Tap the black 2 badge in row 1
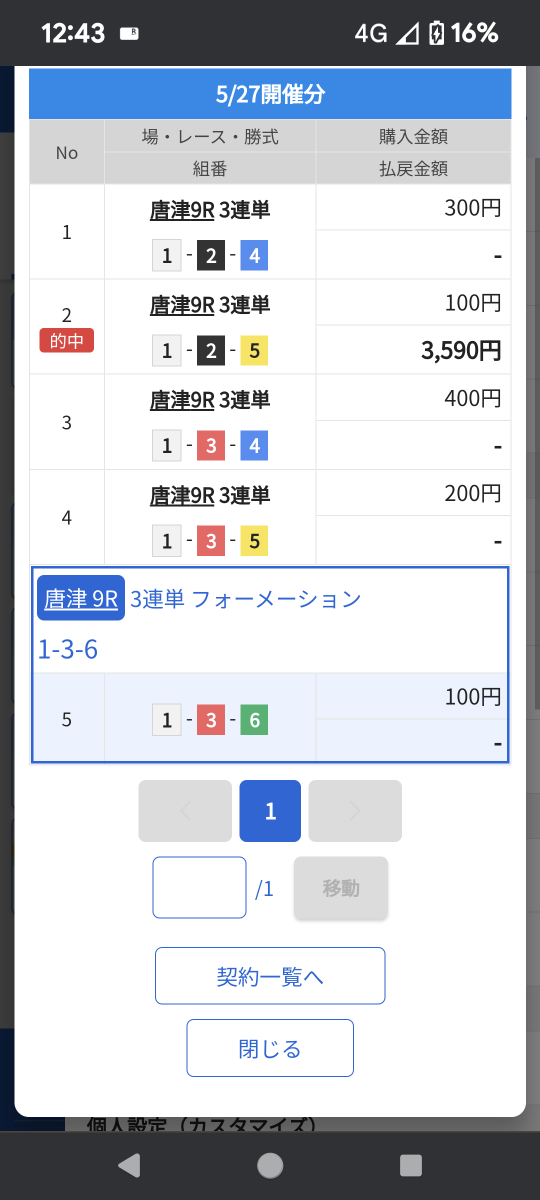 [x=211, y=256]
